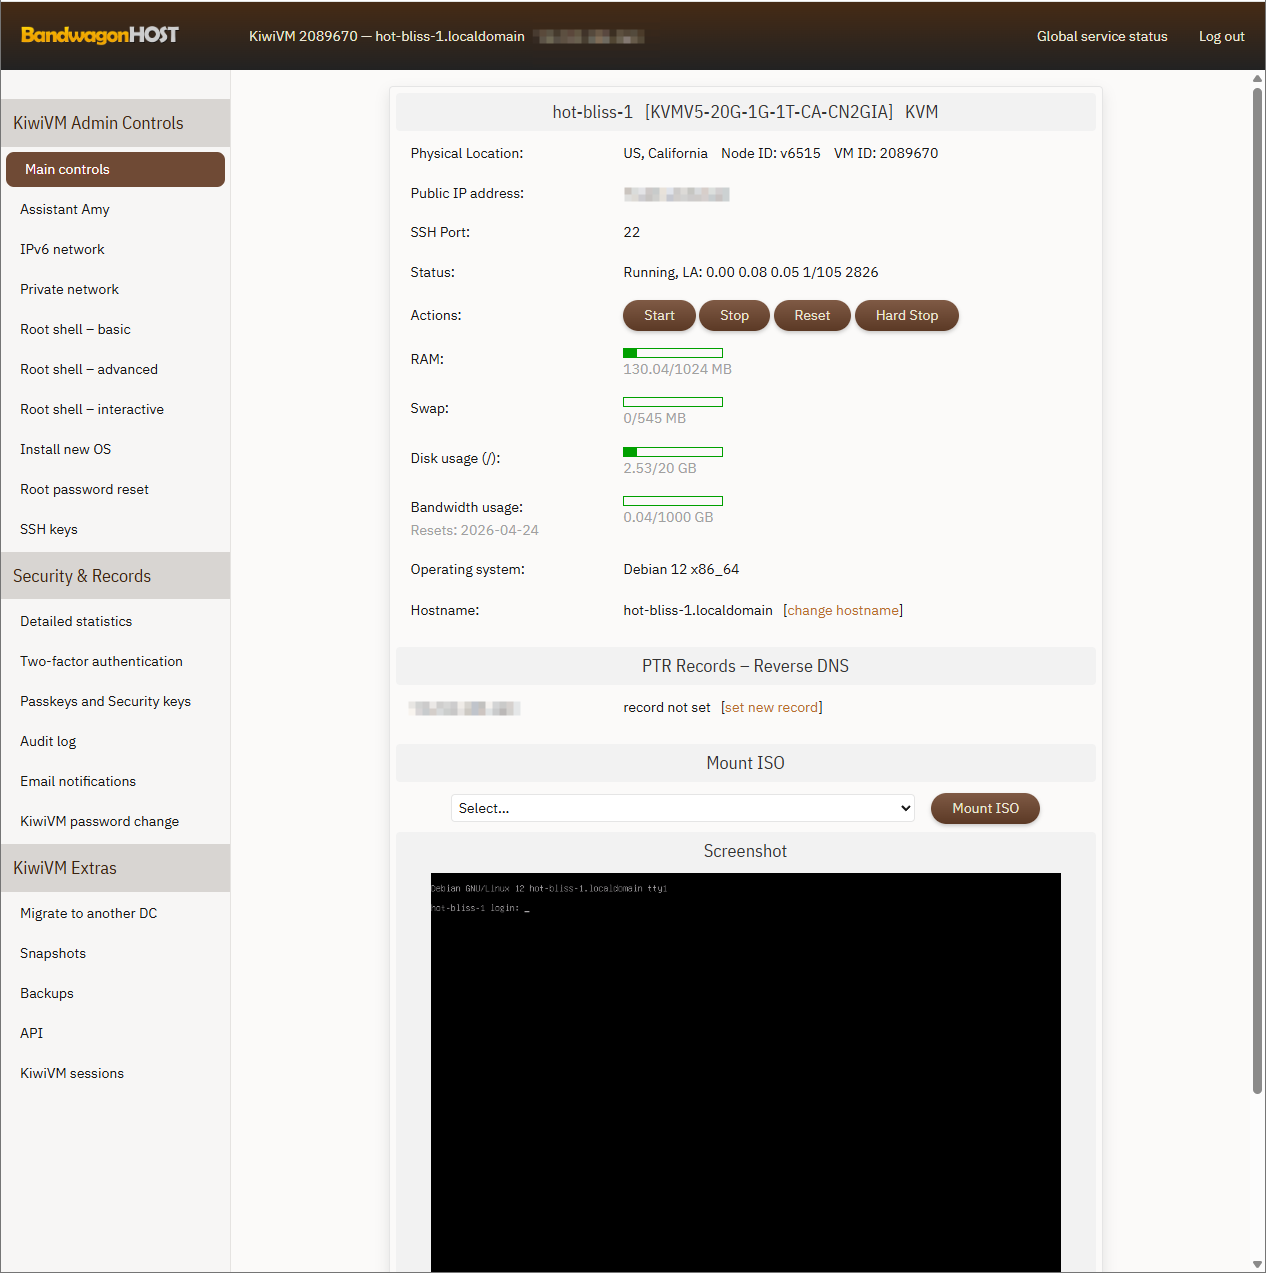This screenshot has width=1266, height=1273.
Task: Open Install new OS page
Action: [66, 449]
